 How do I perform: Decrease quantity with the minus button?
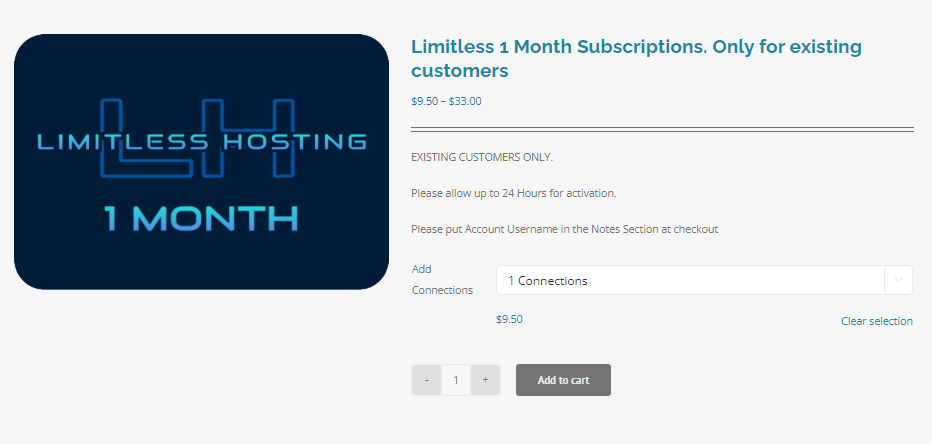pos(427,380)
